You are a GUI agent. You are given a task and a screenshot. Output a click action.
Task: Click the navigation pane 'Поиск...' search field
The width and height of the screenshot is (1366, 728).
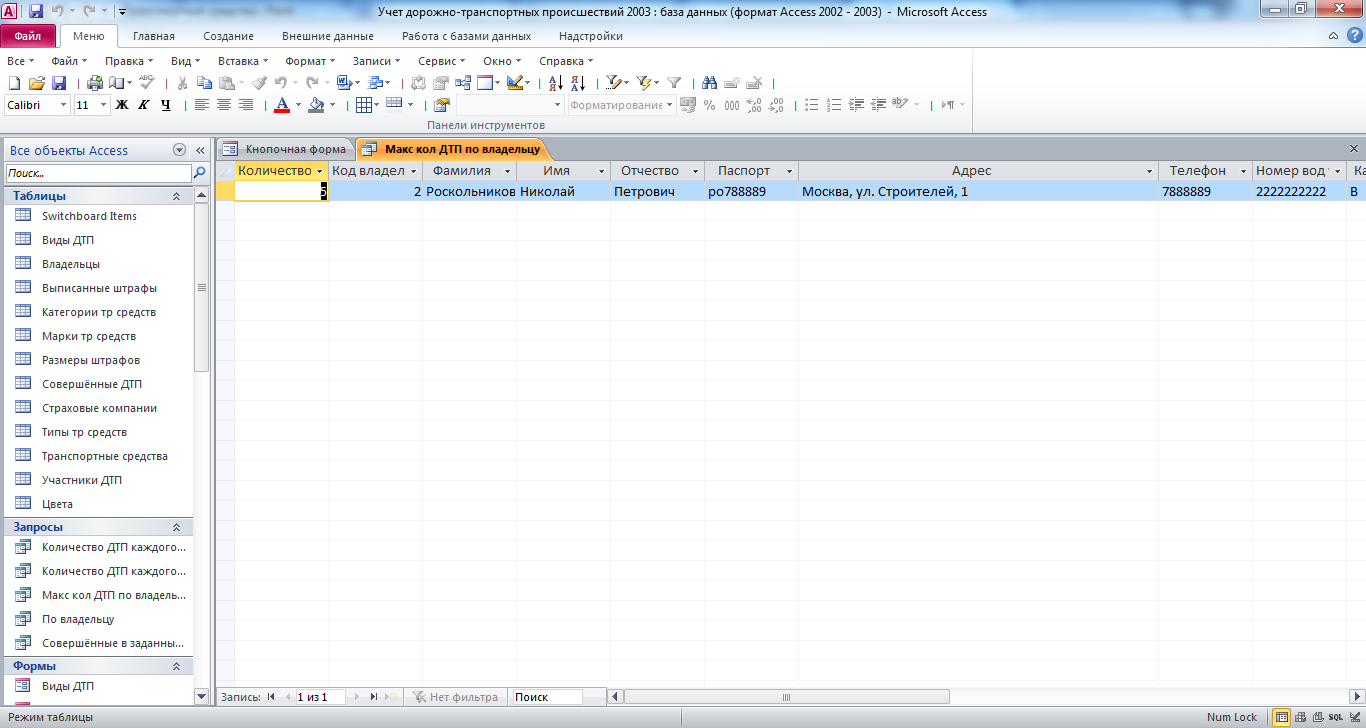coord(98,173)
